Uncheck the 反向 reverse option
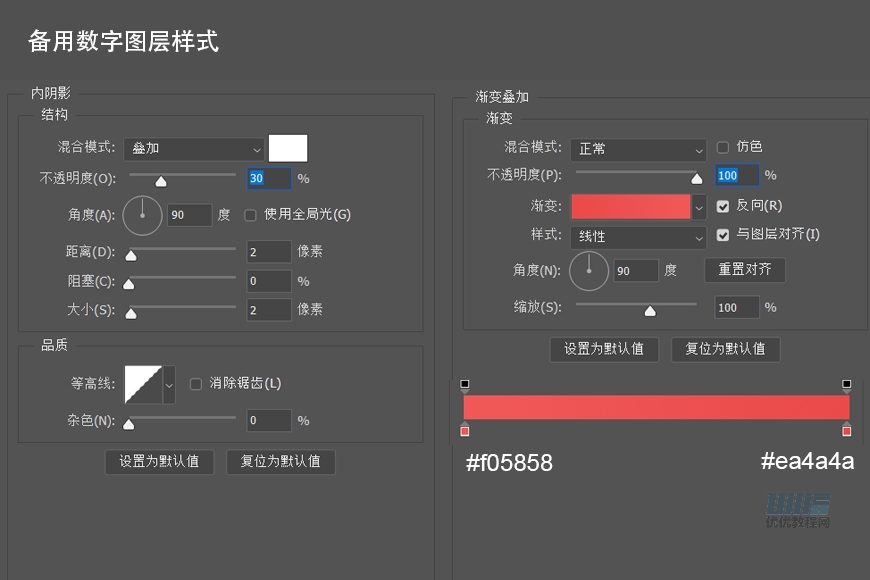The height and width of the screenshot is (580, 870). [722, 205]
